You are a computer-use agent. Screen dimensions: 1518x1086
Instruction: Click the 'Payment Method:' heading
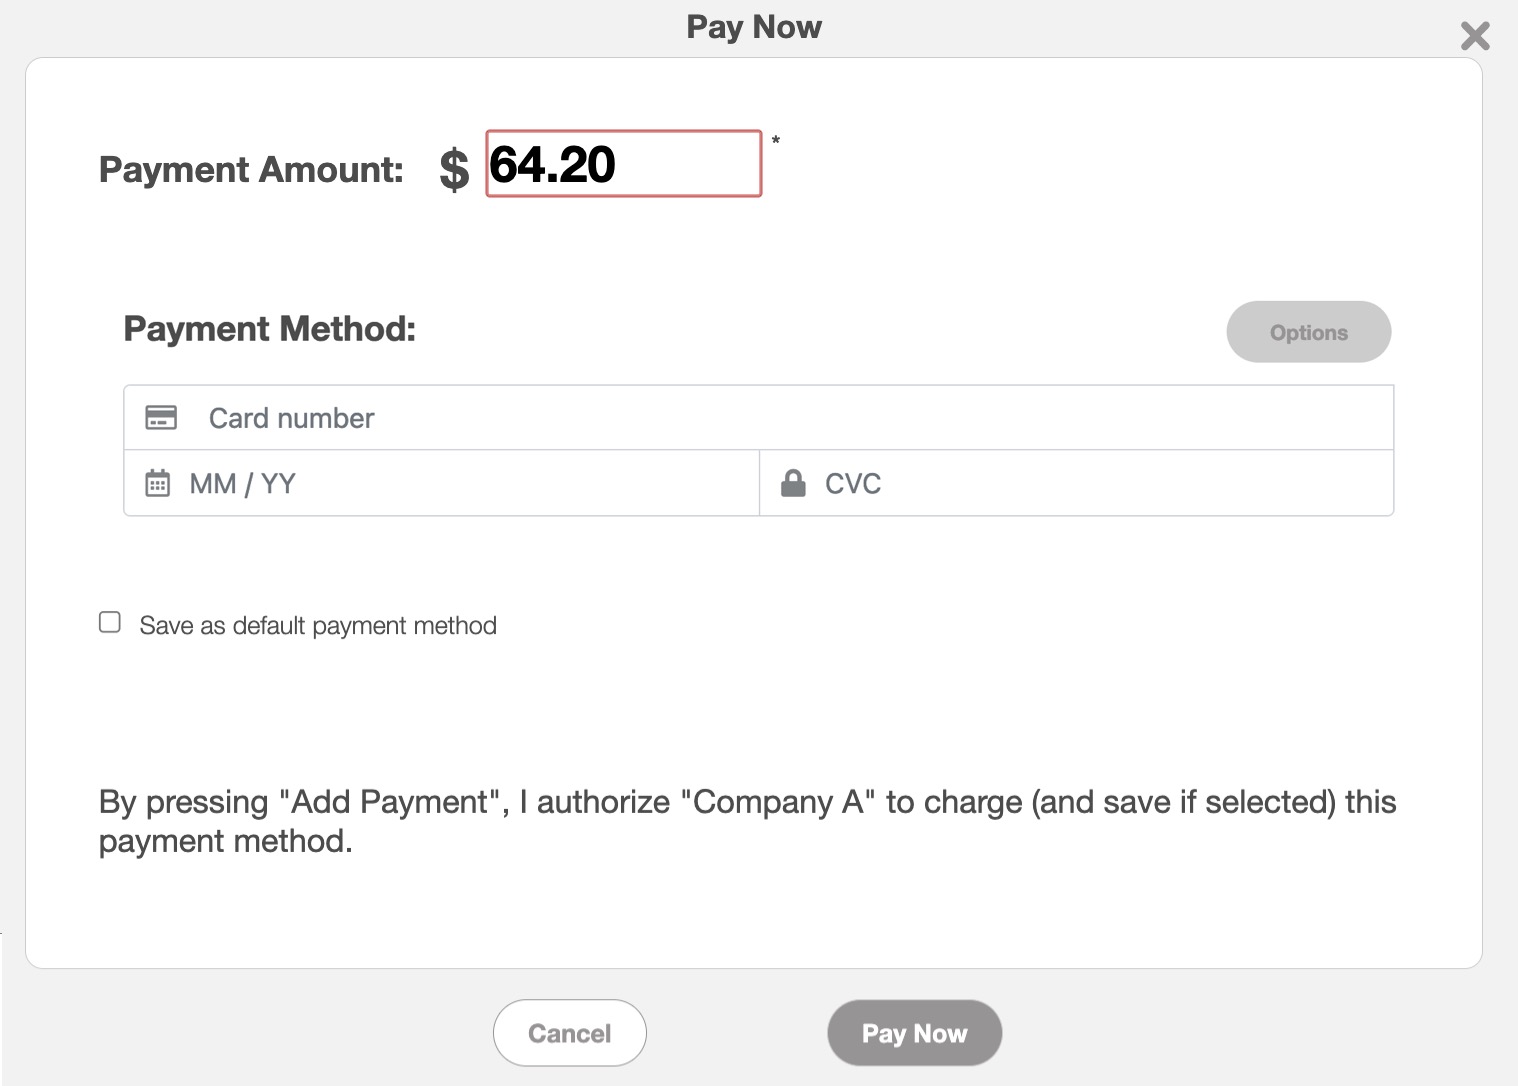coord(269,329)
